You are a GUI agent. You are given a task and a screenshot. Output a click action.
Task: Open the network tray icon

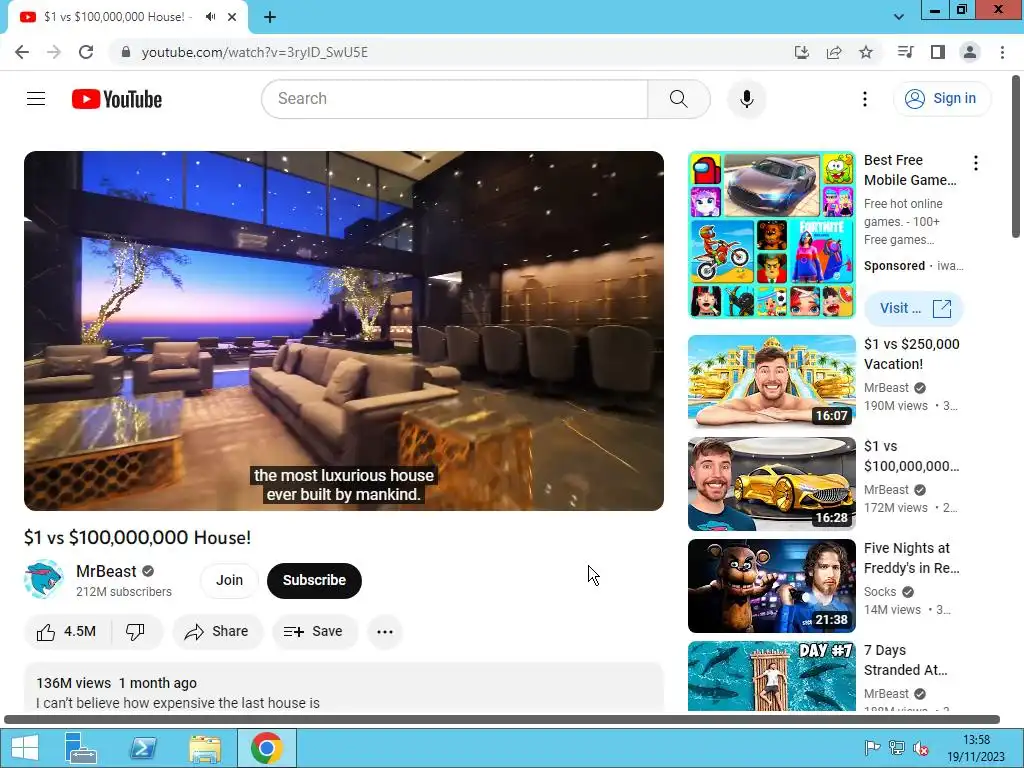point(897,748)
